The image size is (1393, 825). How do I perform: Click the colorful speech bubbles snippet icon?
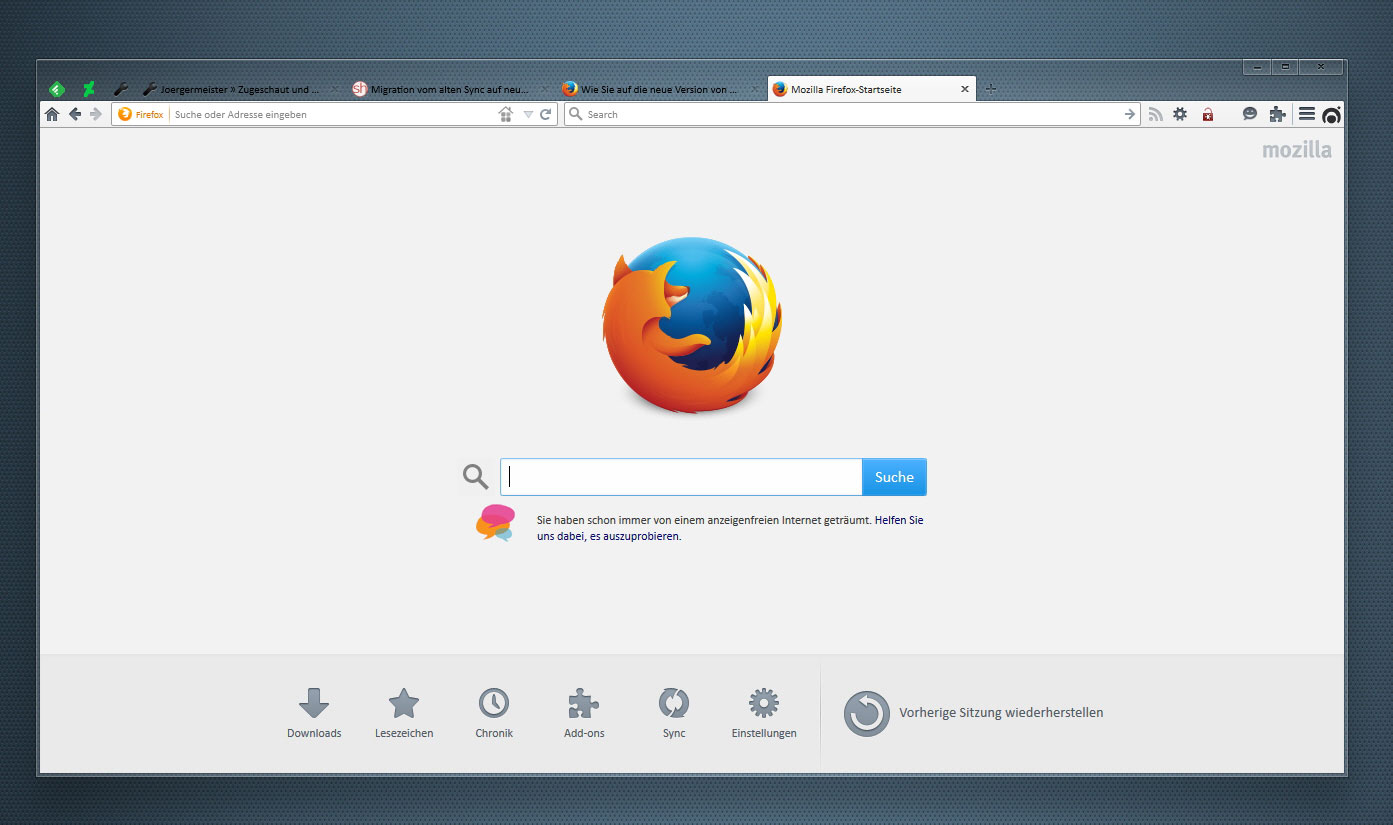(495, 523)
